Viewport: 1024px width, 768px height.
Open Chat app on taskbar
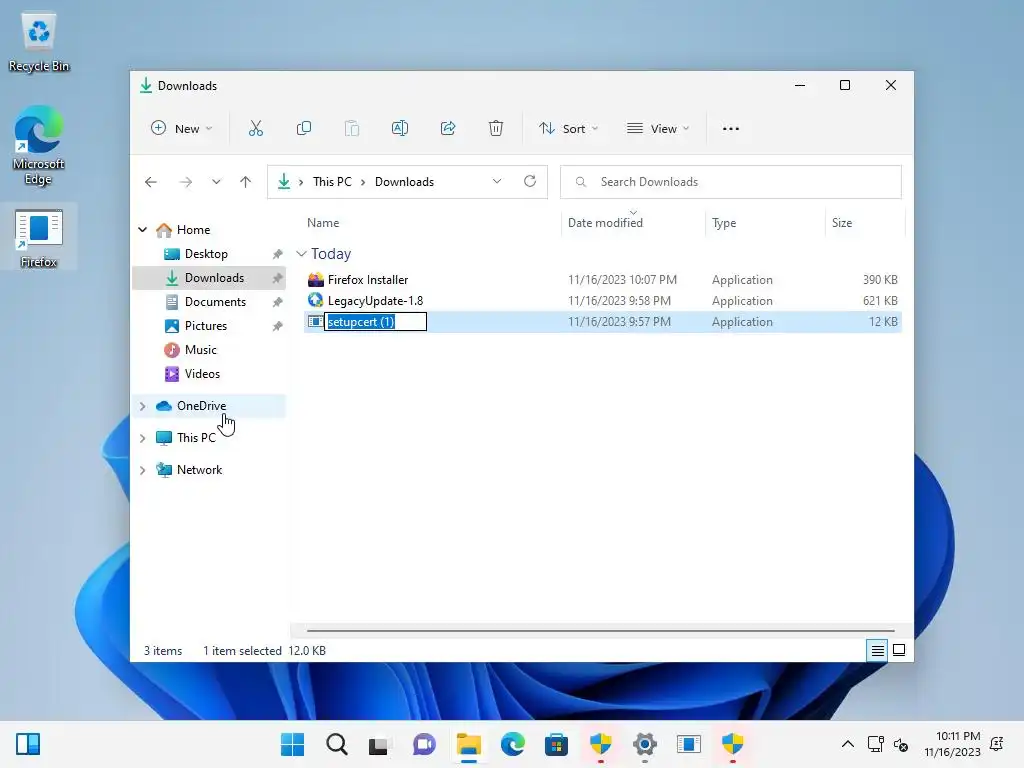(424, 744)
